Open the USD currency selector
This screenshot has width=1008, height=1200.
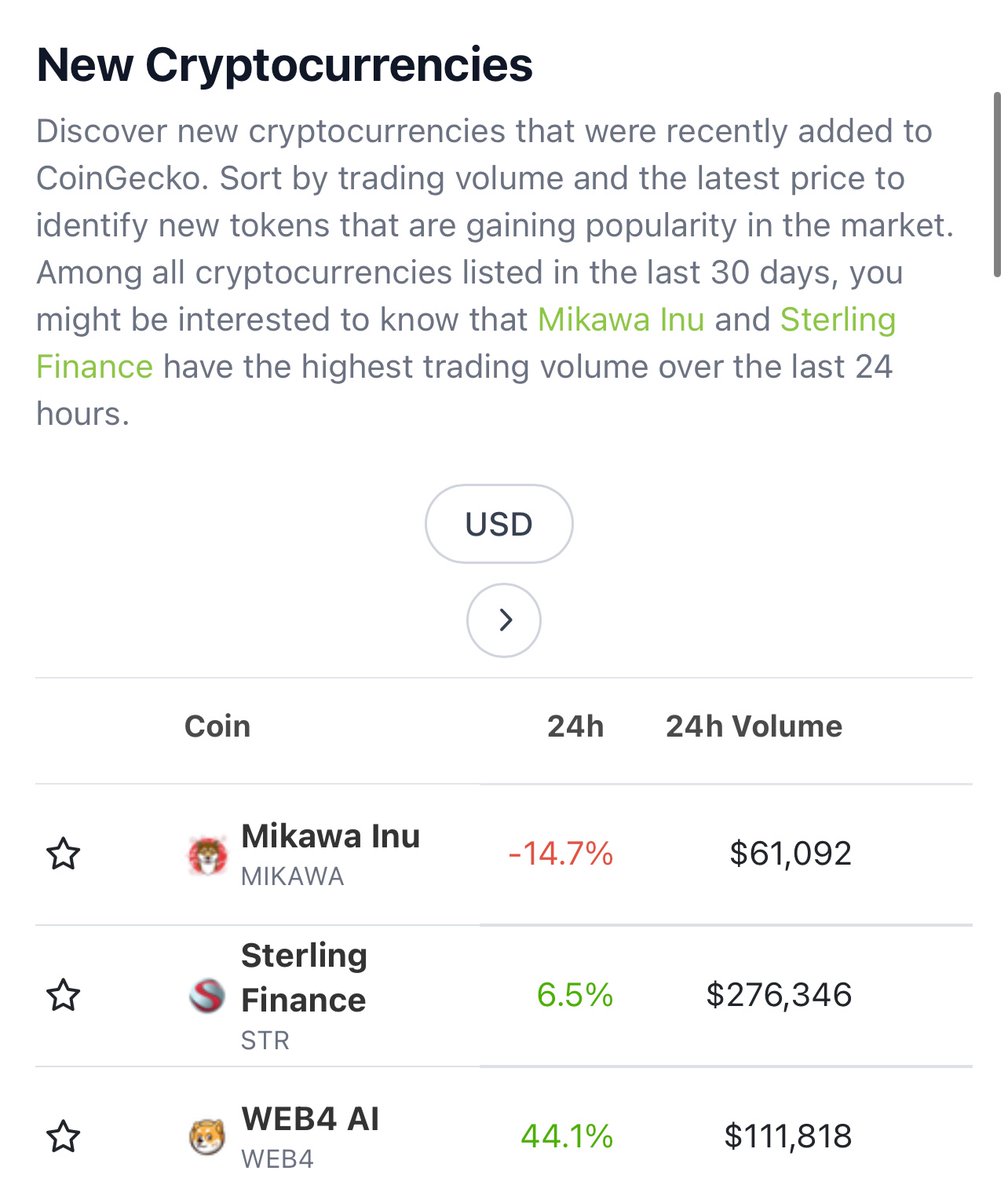[499, 524]
